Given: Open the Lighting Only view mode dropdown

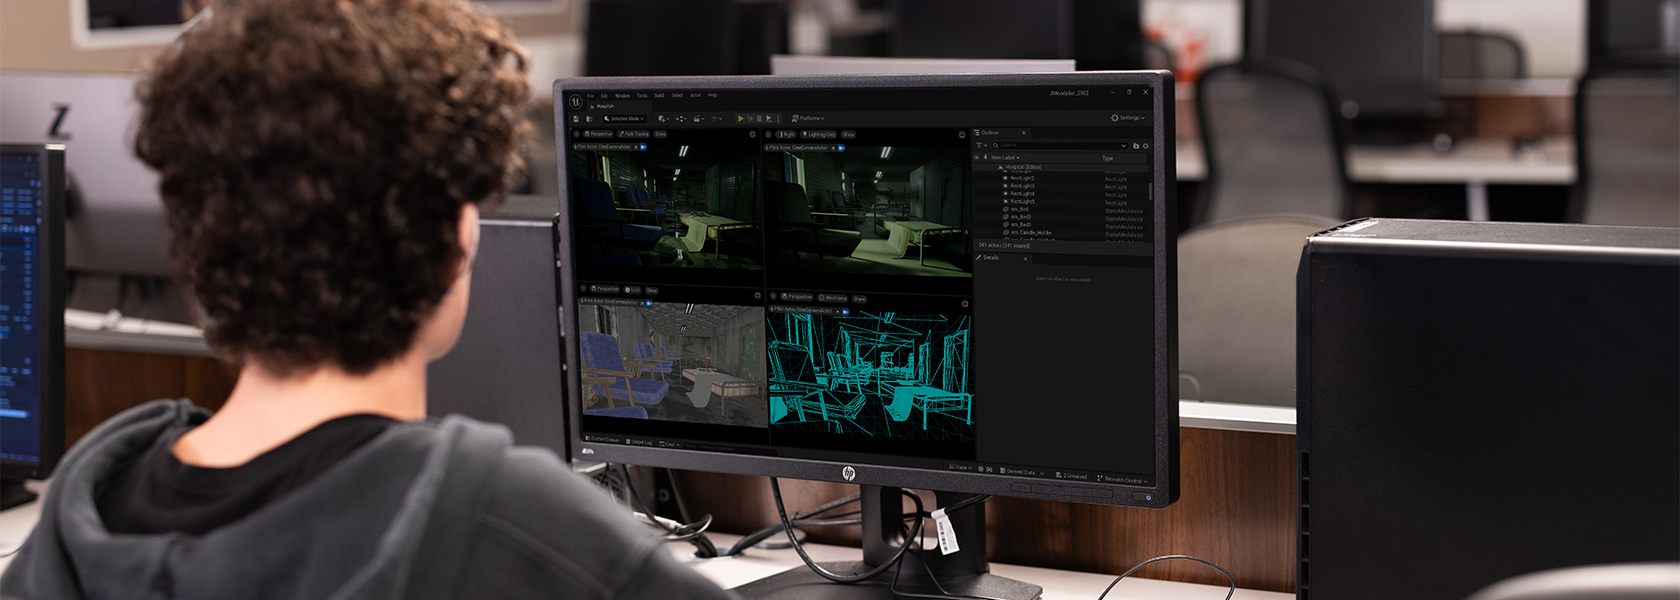Looking at the screenshot, I should [x=819, y=134].
